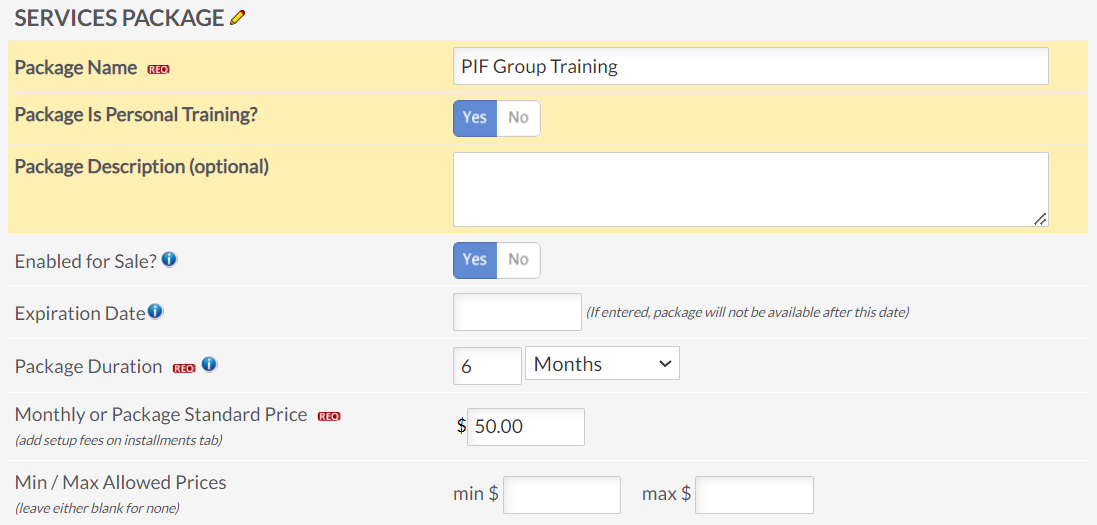Click the Package Name text field

[750, 67]
